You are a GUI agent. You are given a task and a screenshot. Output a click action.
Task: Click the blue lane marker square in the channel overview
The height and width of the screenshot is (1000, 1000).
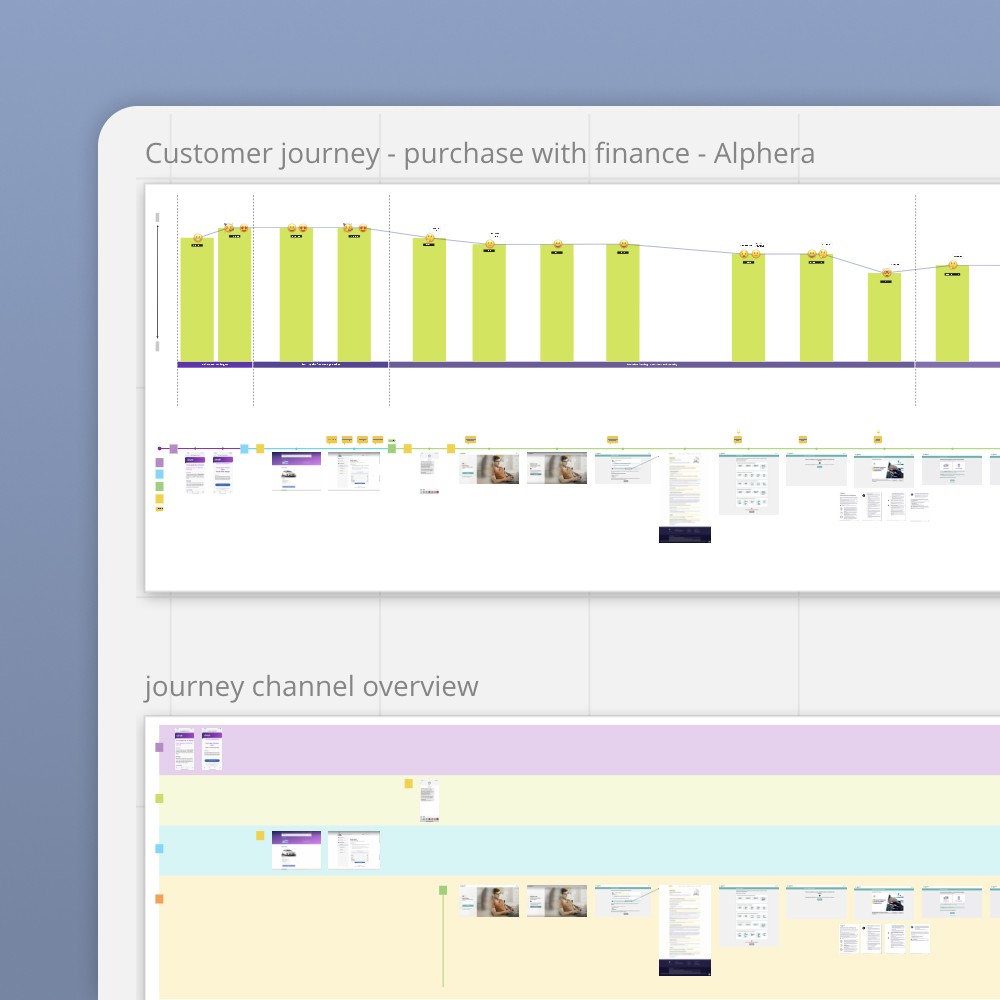click(159, 848)
